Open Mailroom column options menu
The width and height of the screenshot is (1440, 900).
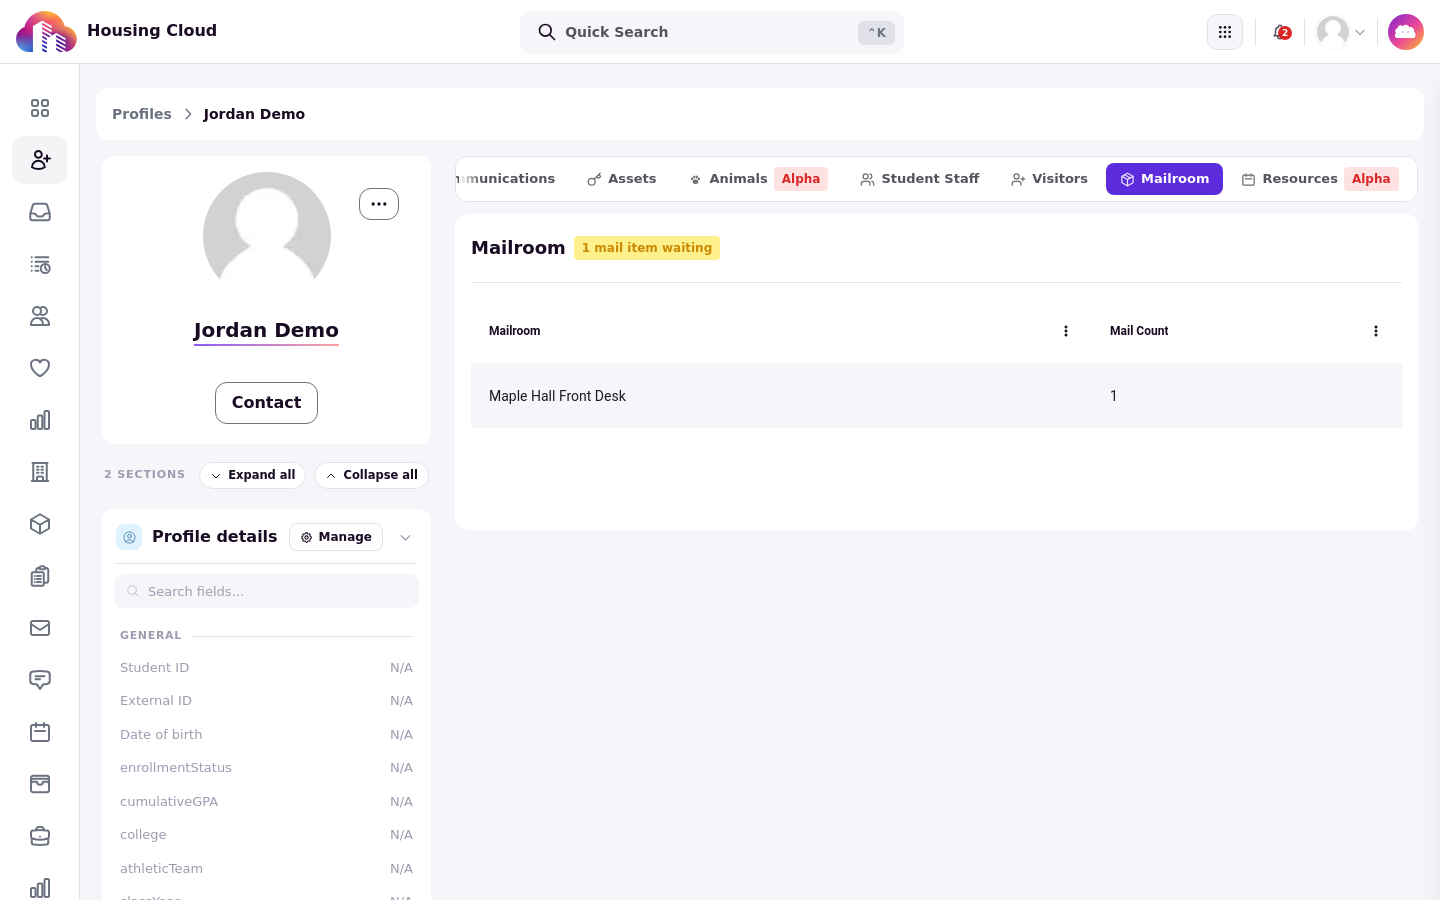tap(1066, 331)
